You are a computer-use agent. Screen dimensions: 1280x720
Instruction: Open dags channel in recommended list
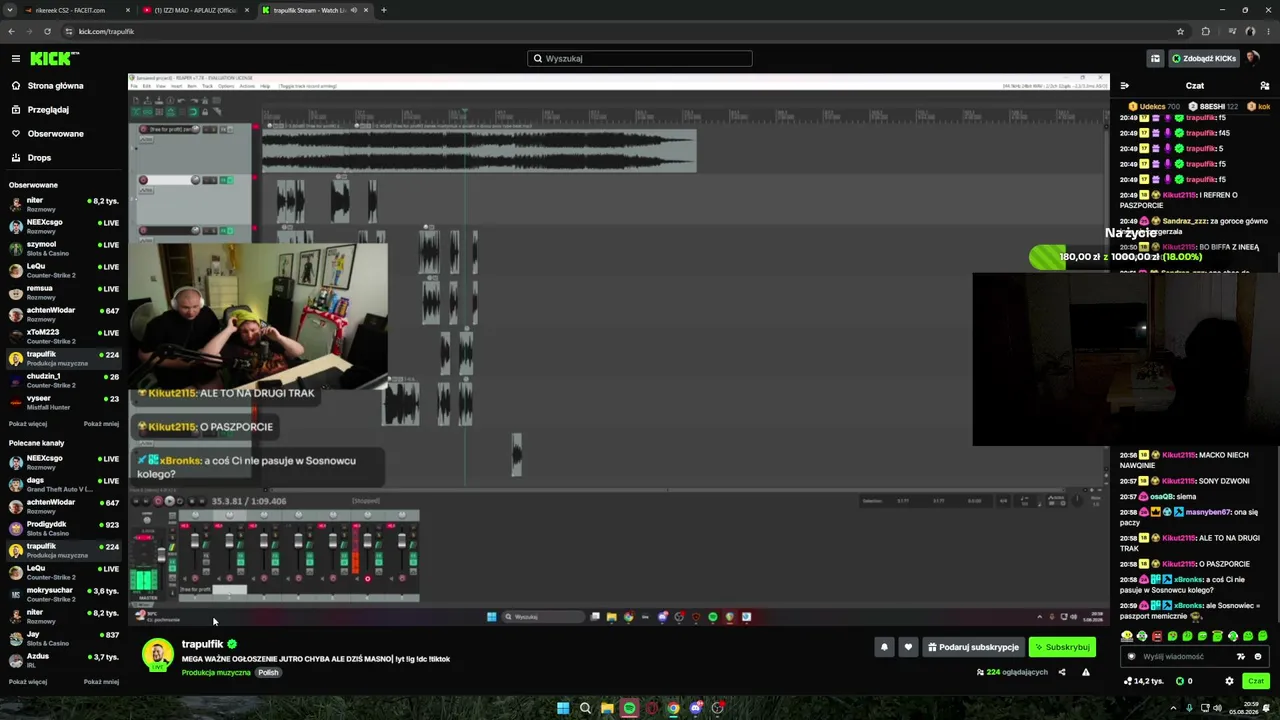(64, 484)
